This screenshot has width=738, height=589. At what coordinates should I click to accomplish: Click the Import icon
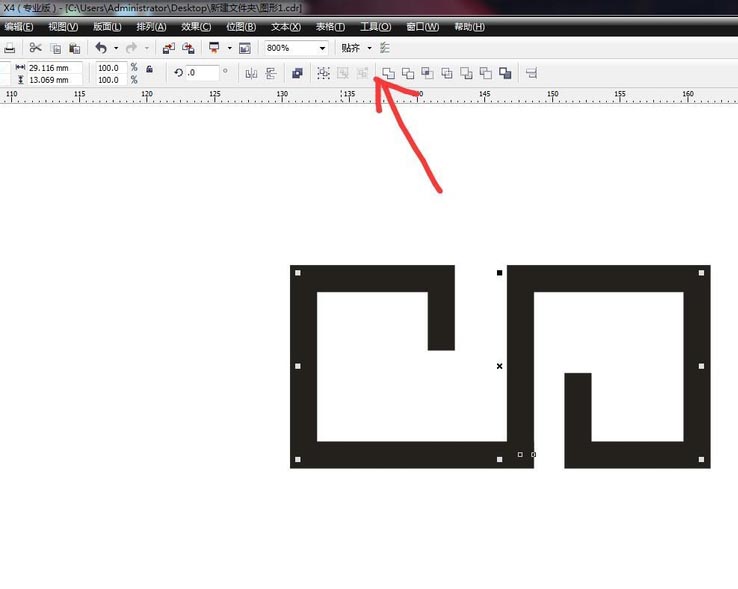tap(168, 48)
